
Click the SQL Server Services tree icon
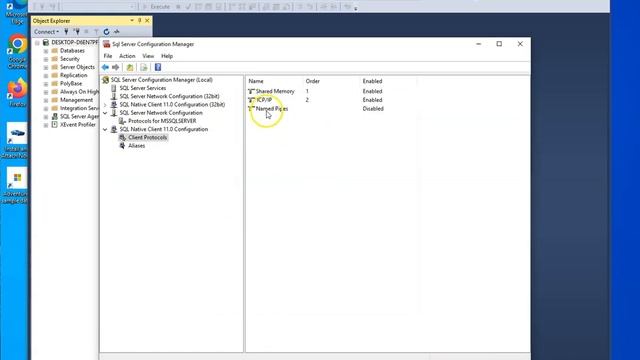[114, 88]
